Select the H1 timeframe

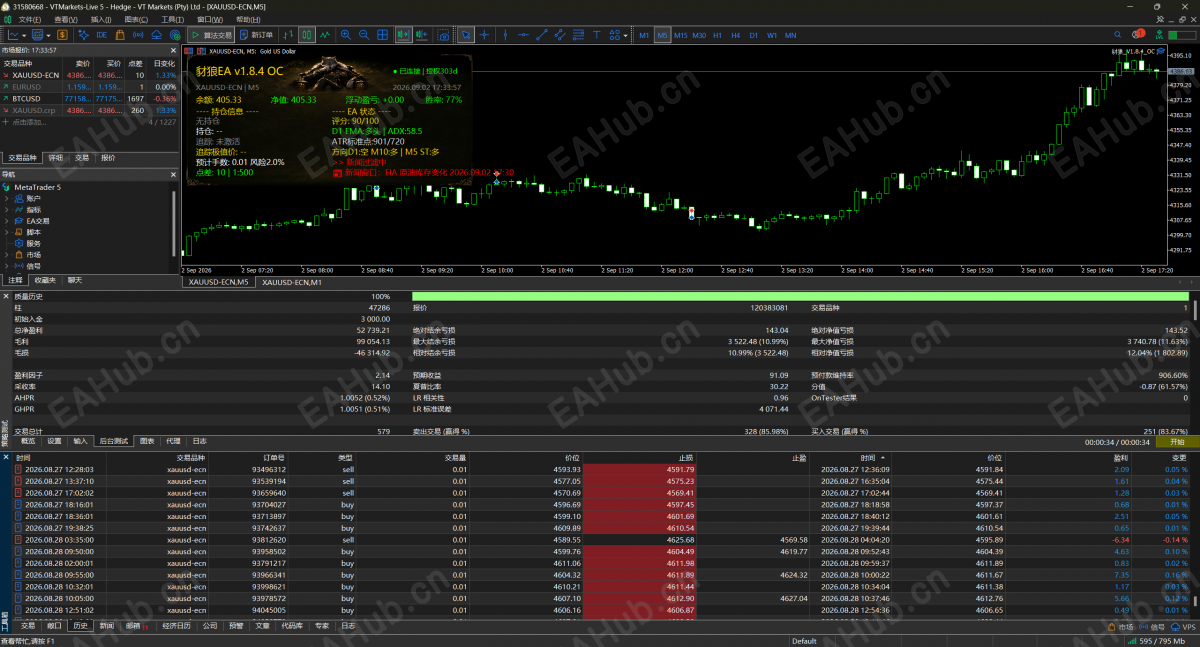717,35
